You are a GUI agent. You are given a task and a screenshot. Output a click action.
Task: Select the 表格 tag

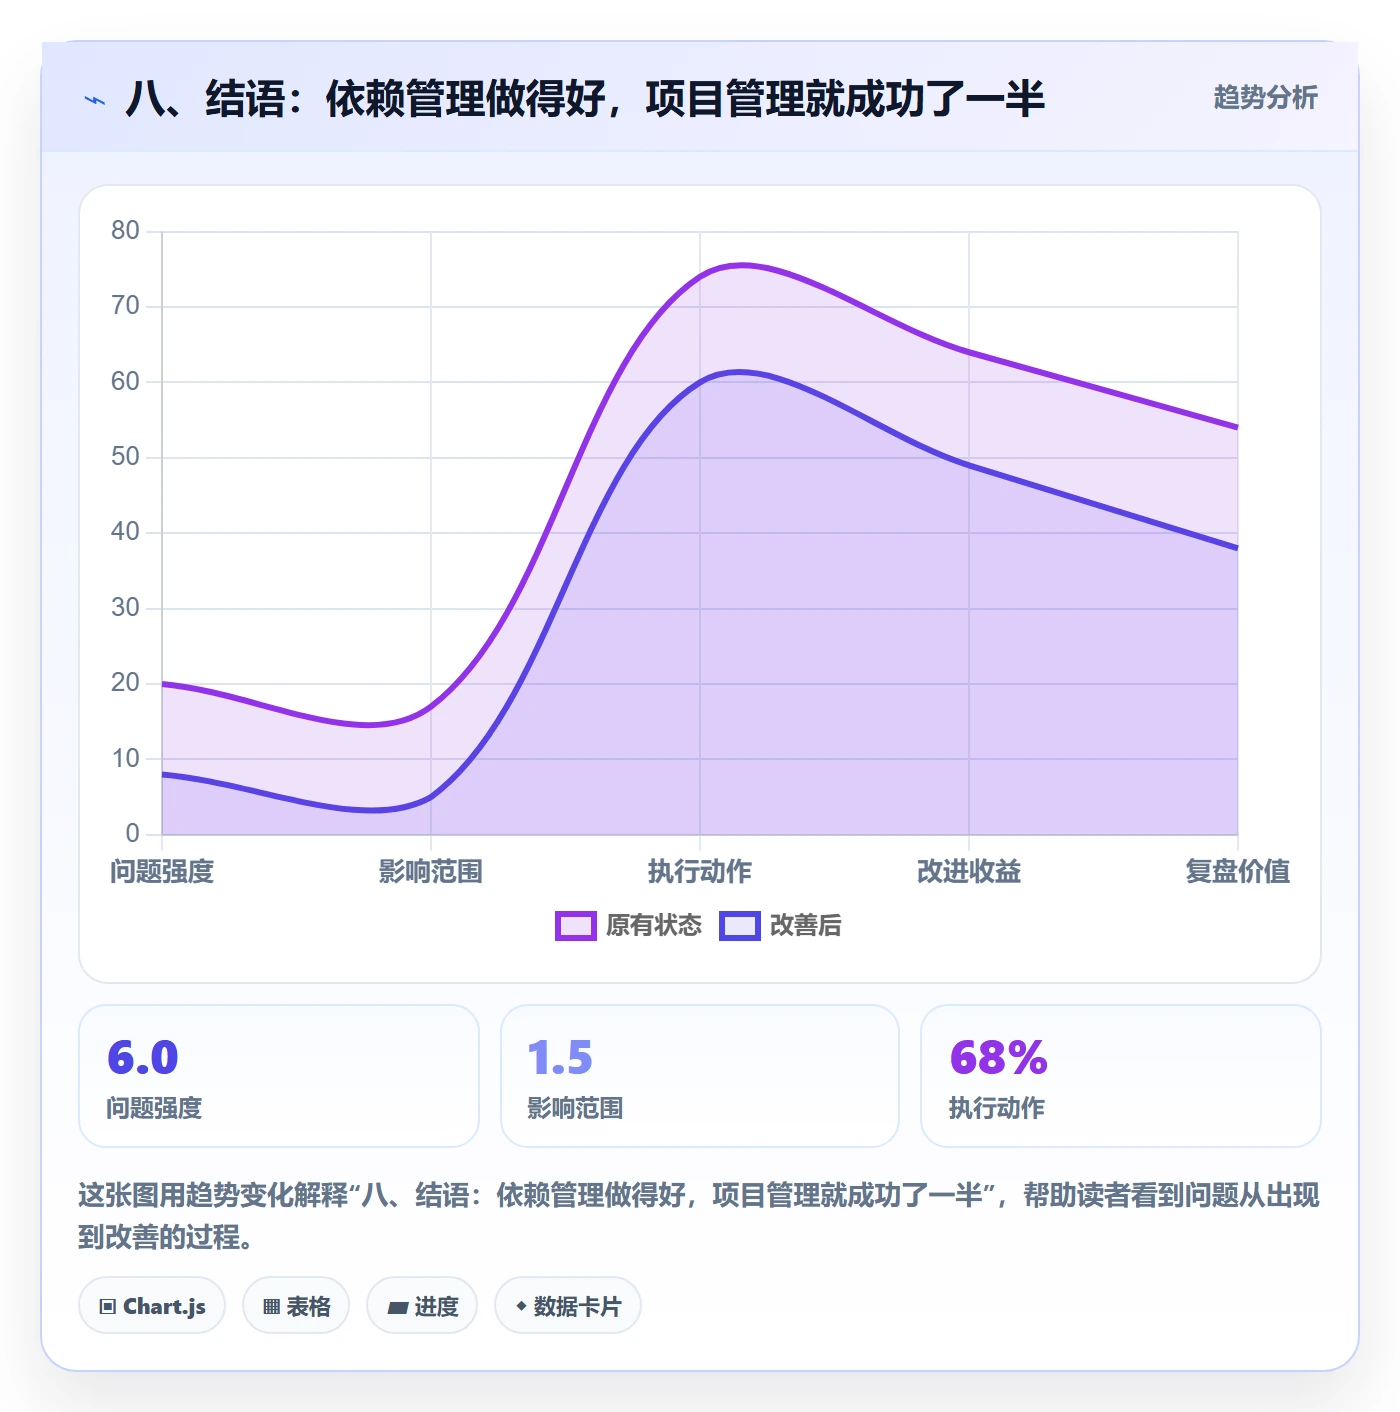[x=296, y=1305]
